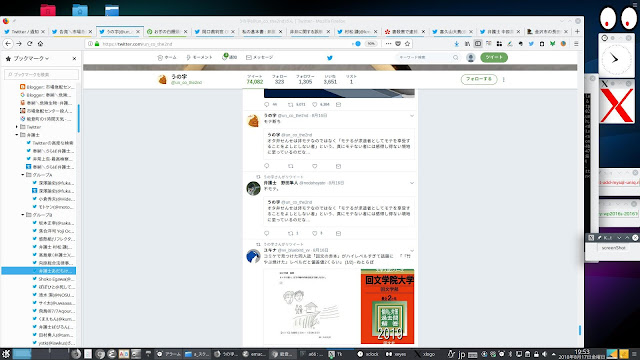Open the 'Twitterの高度な検索' bookmark
This screenshot has height=360, width=640.
50,143
